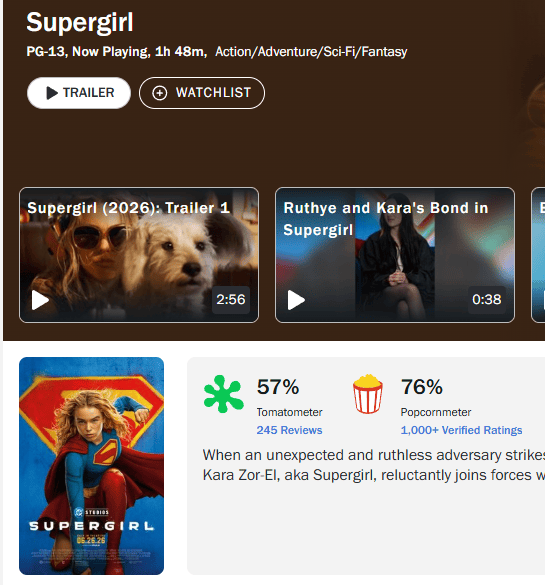This screenshot has width=545, height=585.
Task: Click the TRAILER button
Action: tap(79, 93)
